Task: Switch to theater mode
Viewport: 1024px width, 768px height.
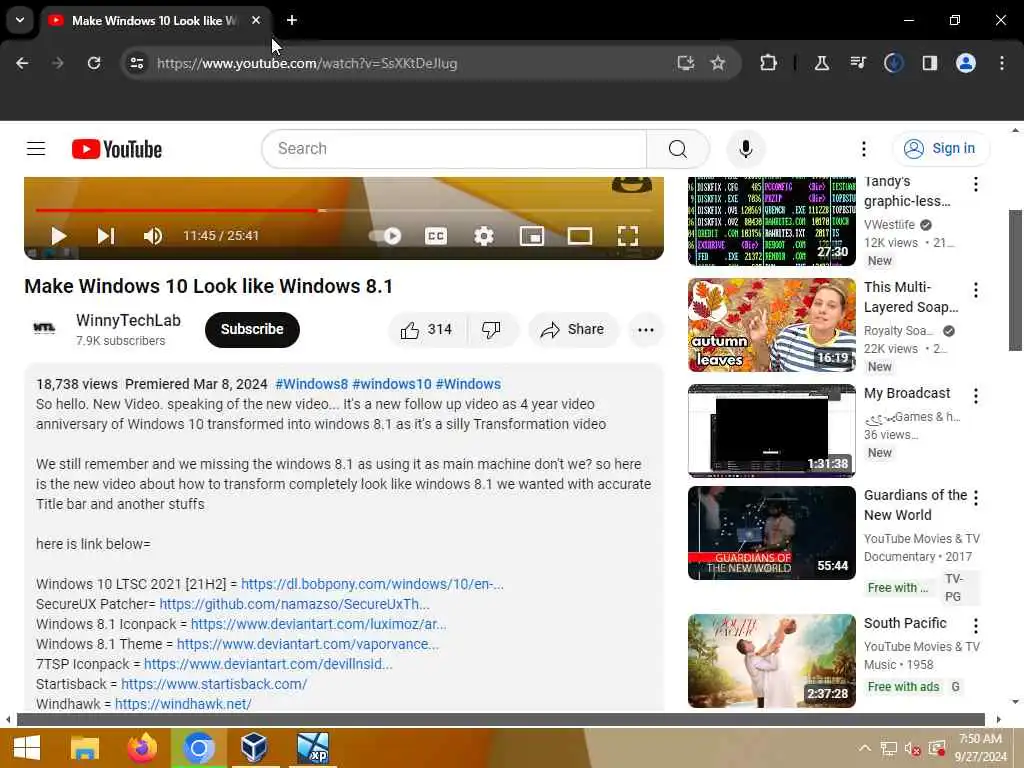Action: [580, 236]
